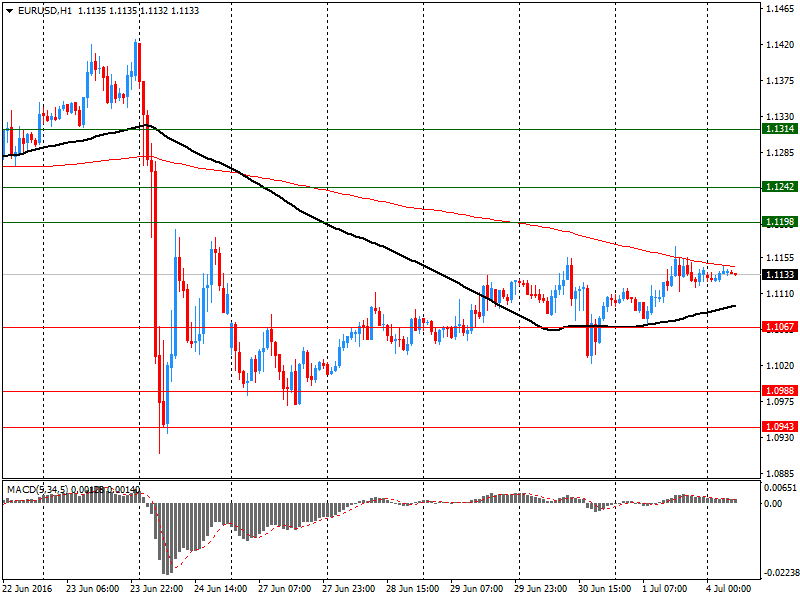Select the 1.0988 red level label
Screen dimensions: 800x600
[x=780, y=391]
